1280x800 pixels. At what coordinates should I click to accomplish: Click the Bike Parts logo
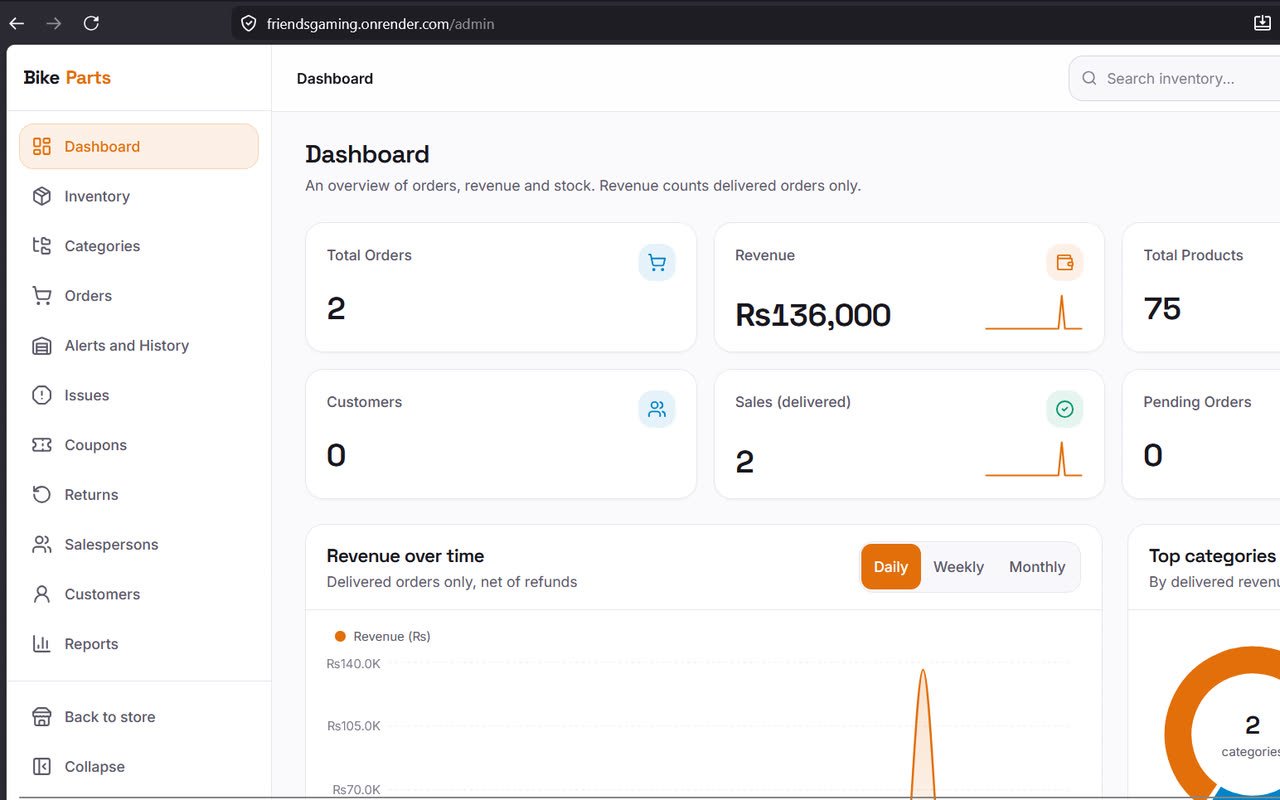(67, 78)
